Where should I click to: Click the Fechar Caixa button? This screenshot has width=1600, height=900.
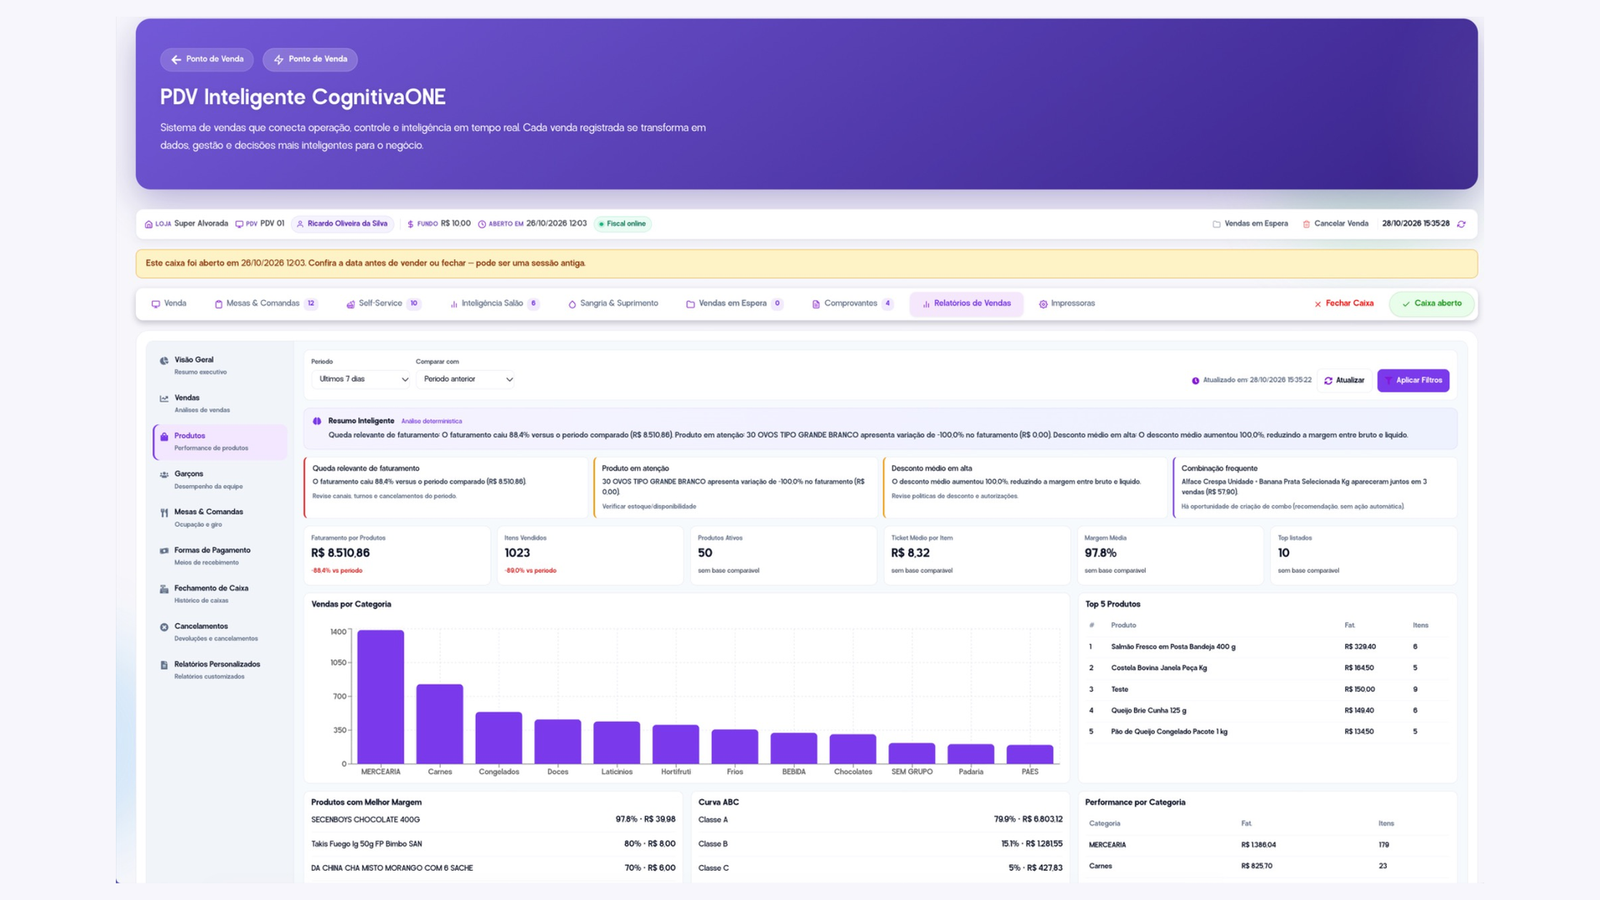pos(1343,303)
